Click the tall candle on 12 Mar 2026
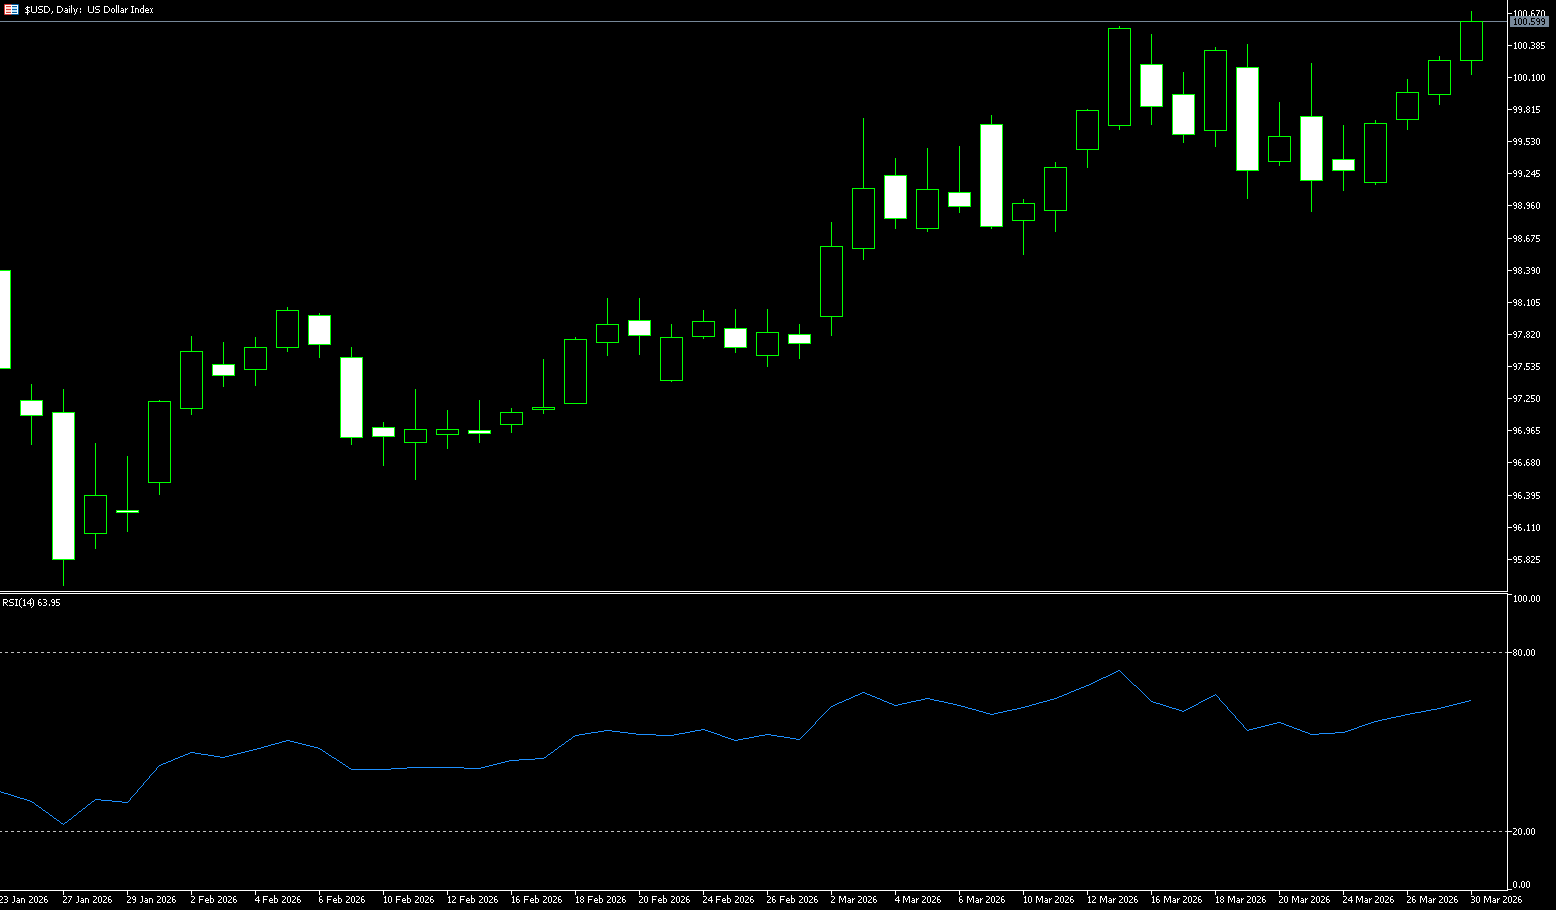 click(1119, 77)
